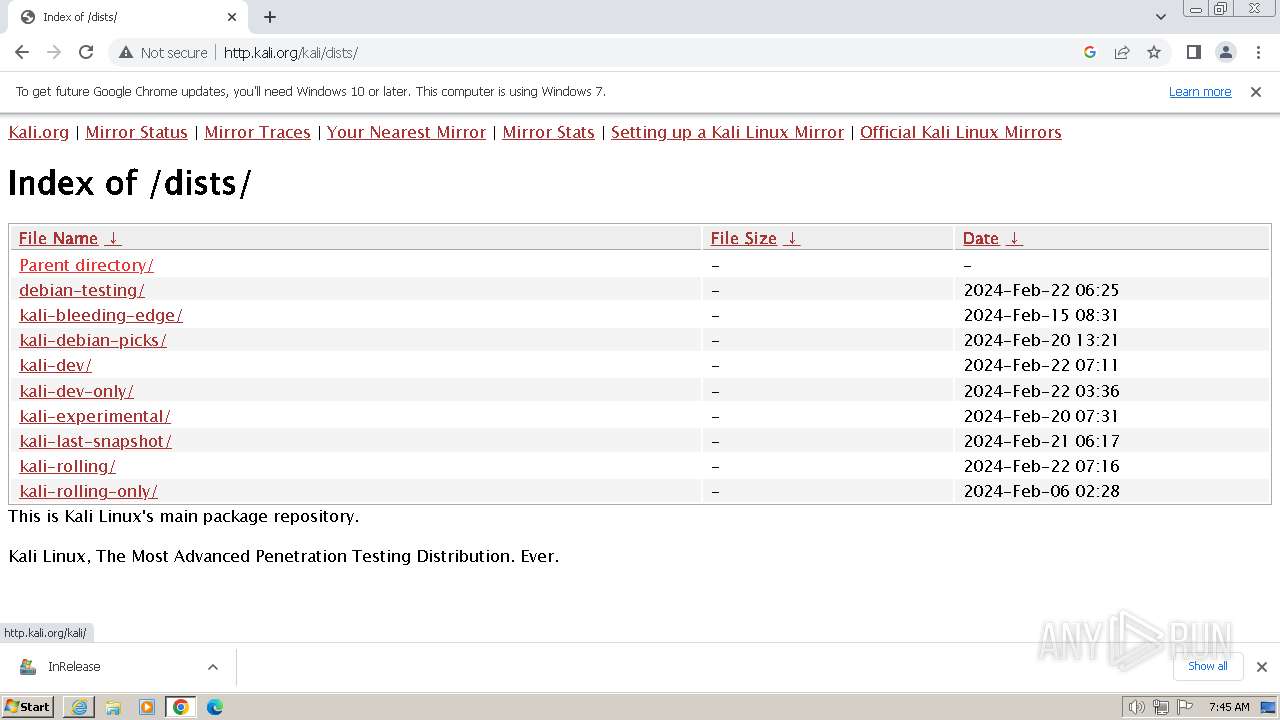Open the Chrome side panel
Screen dimensions: 1280x720
1193,52
